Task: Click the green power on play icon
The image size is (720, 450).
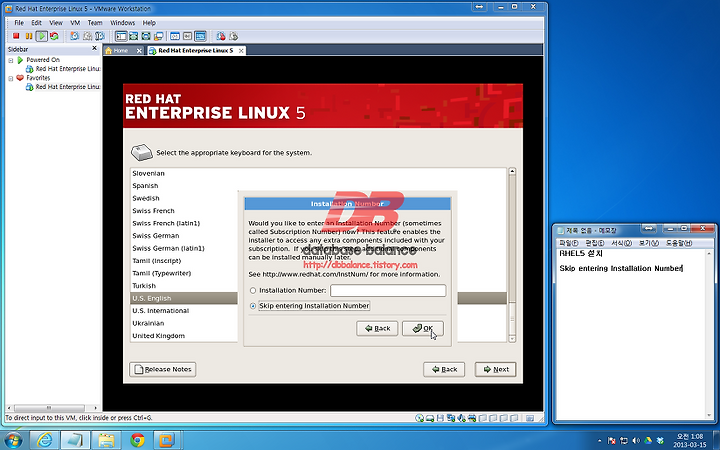Action: [42, 36]
